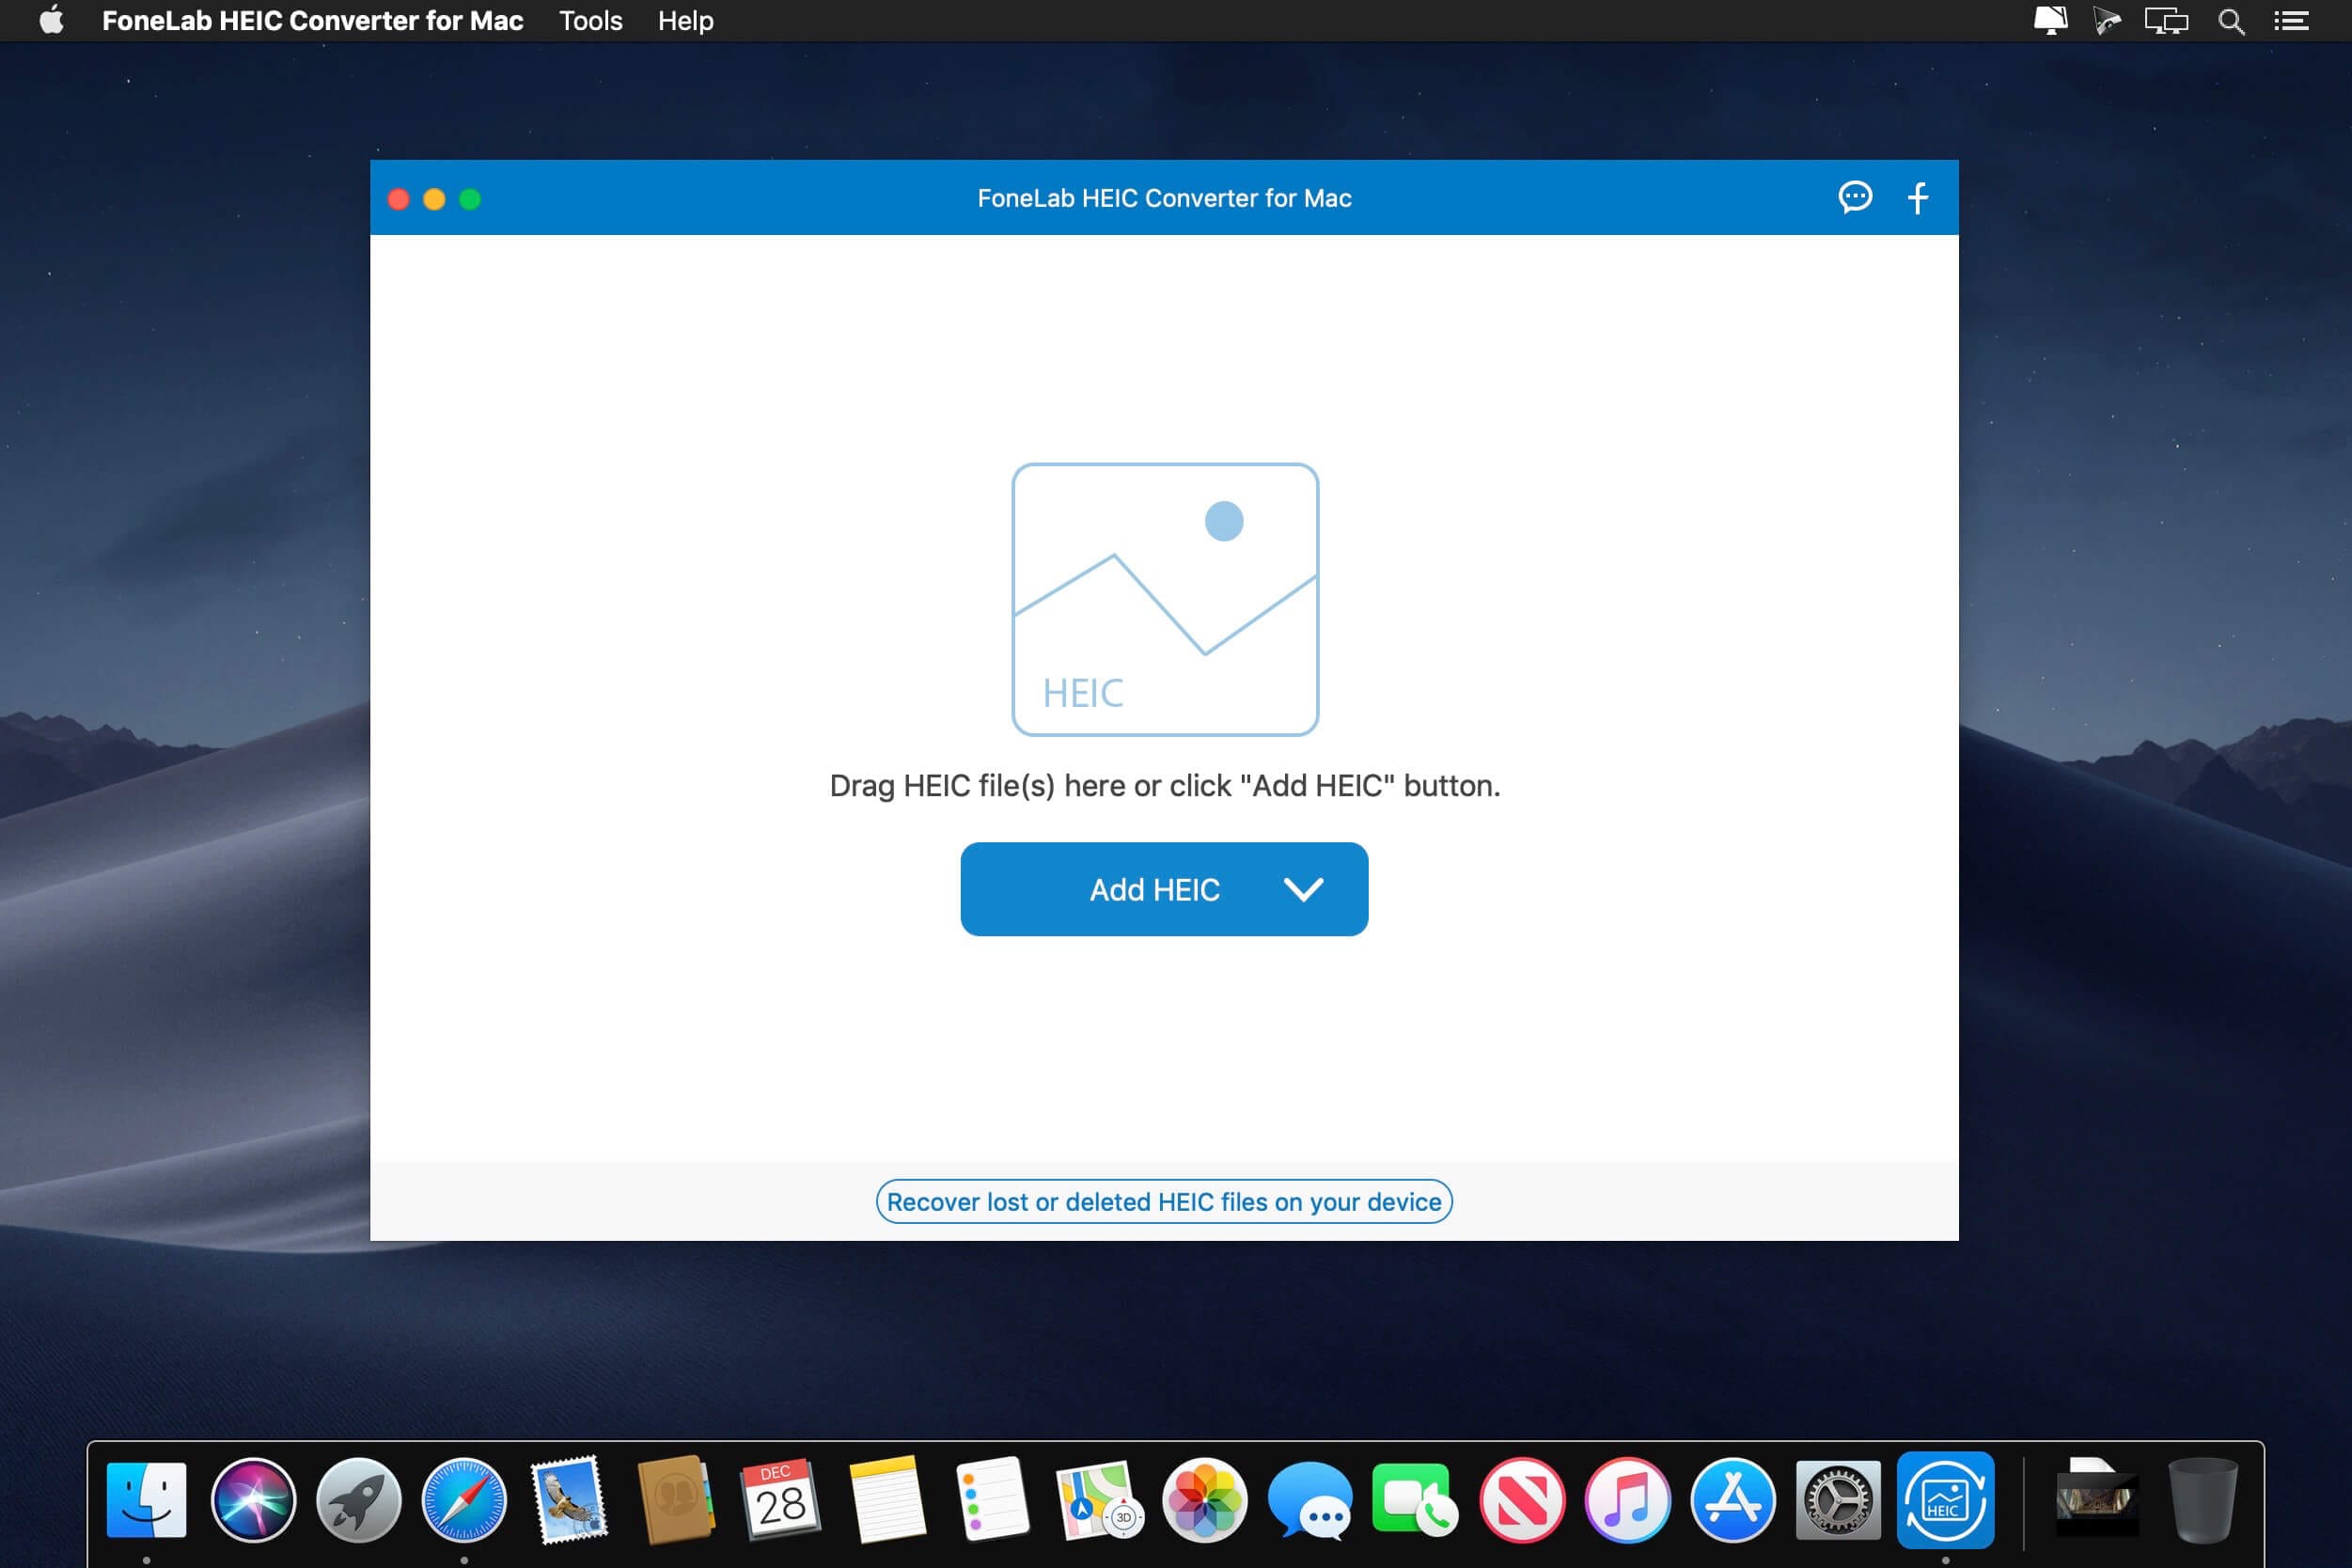Close the HEIC Converter window

pos(398,199)
